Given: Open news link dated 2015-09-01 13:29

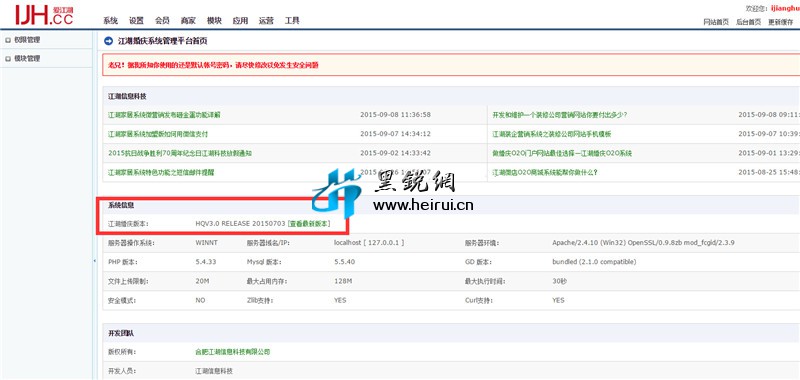Looking at the screenshot, I should click(562, 153).
